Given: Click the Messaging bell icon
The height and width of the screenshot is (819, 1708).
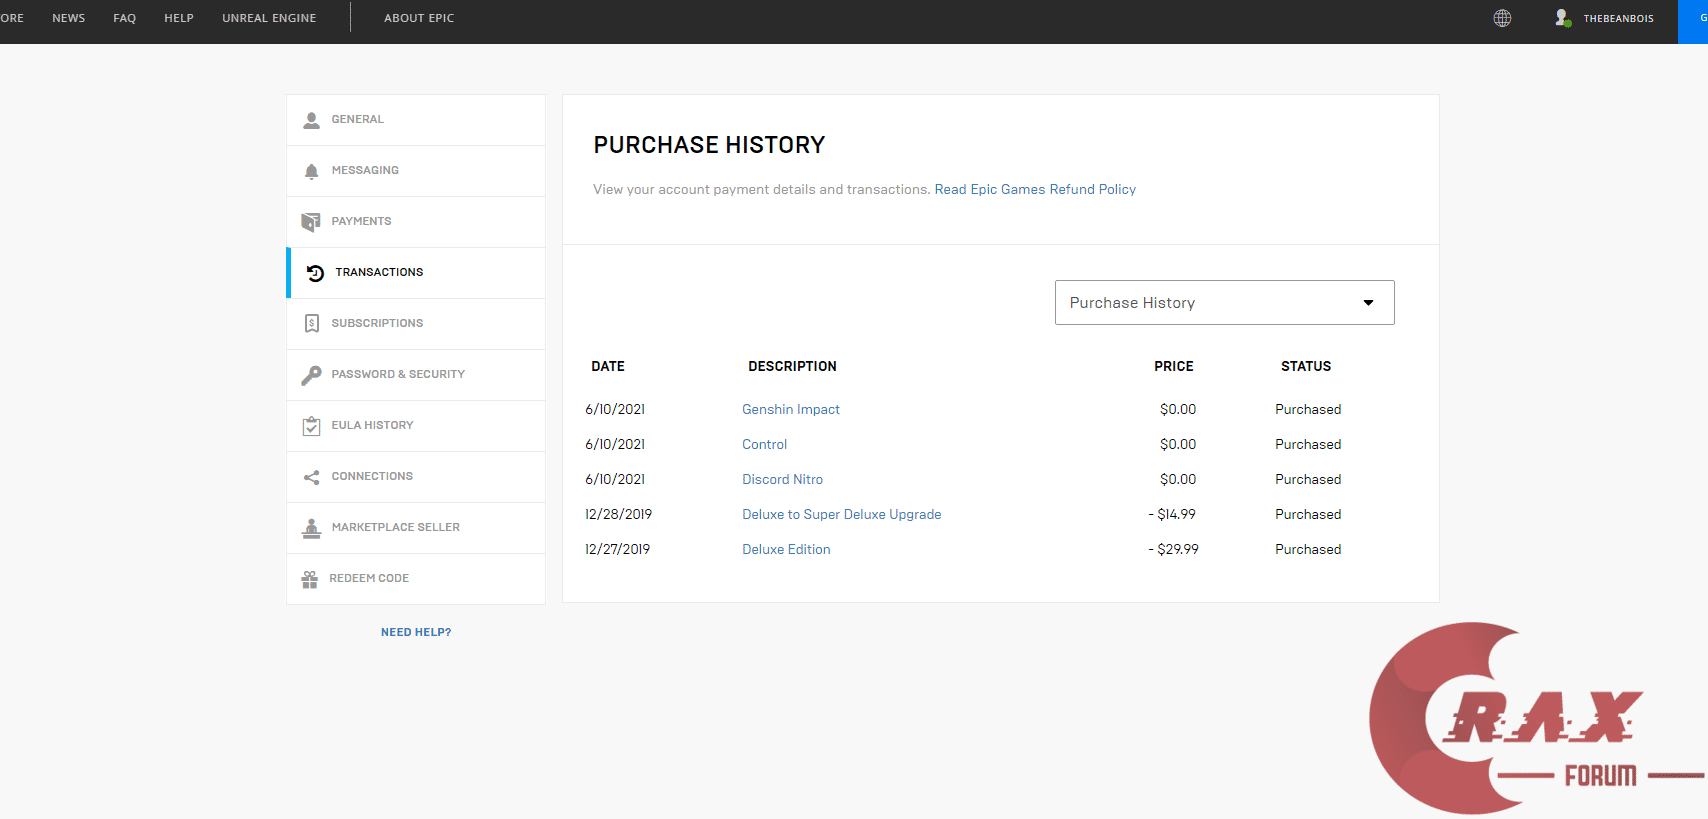Looking at the screenshot, I should [x=312, y=171].
